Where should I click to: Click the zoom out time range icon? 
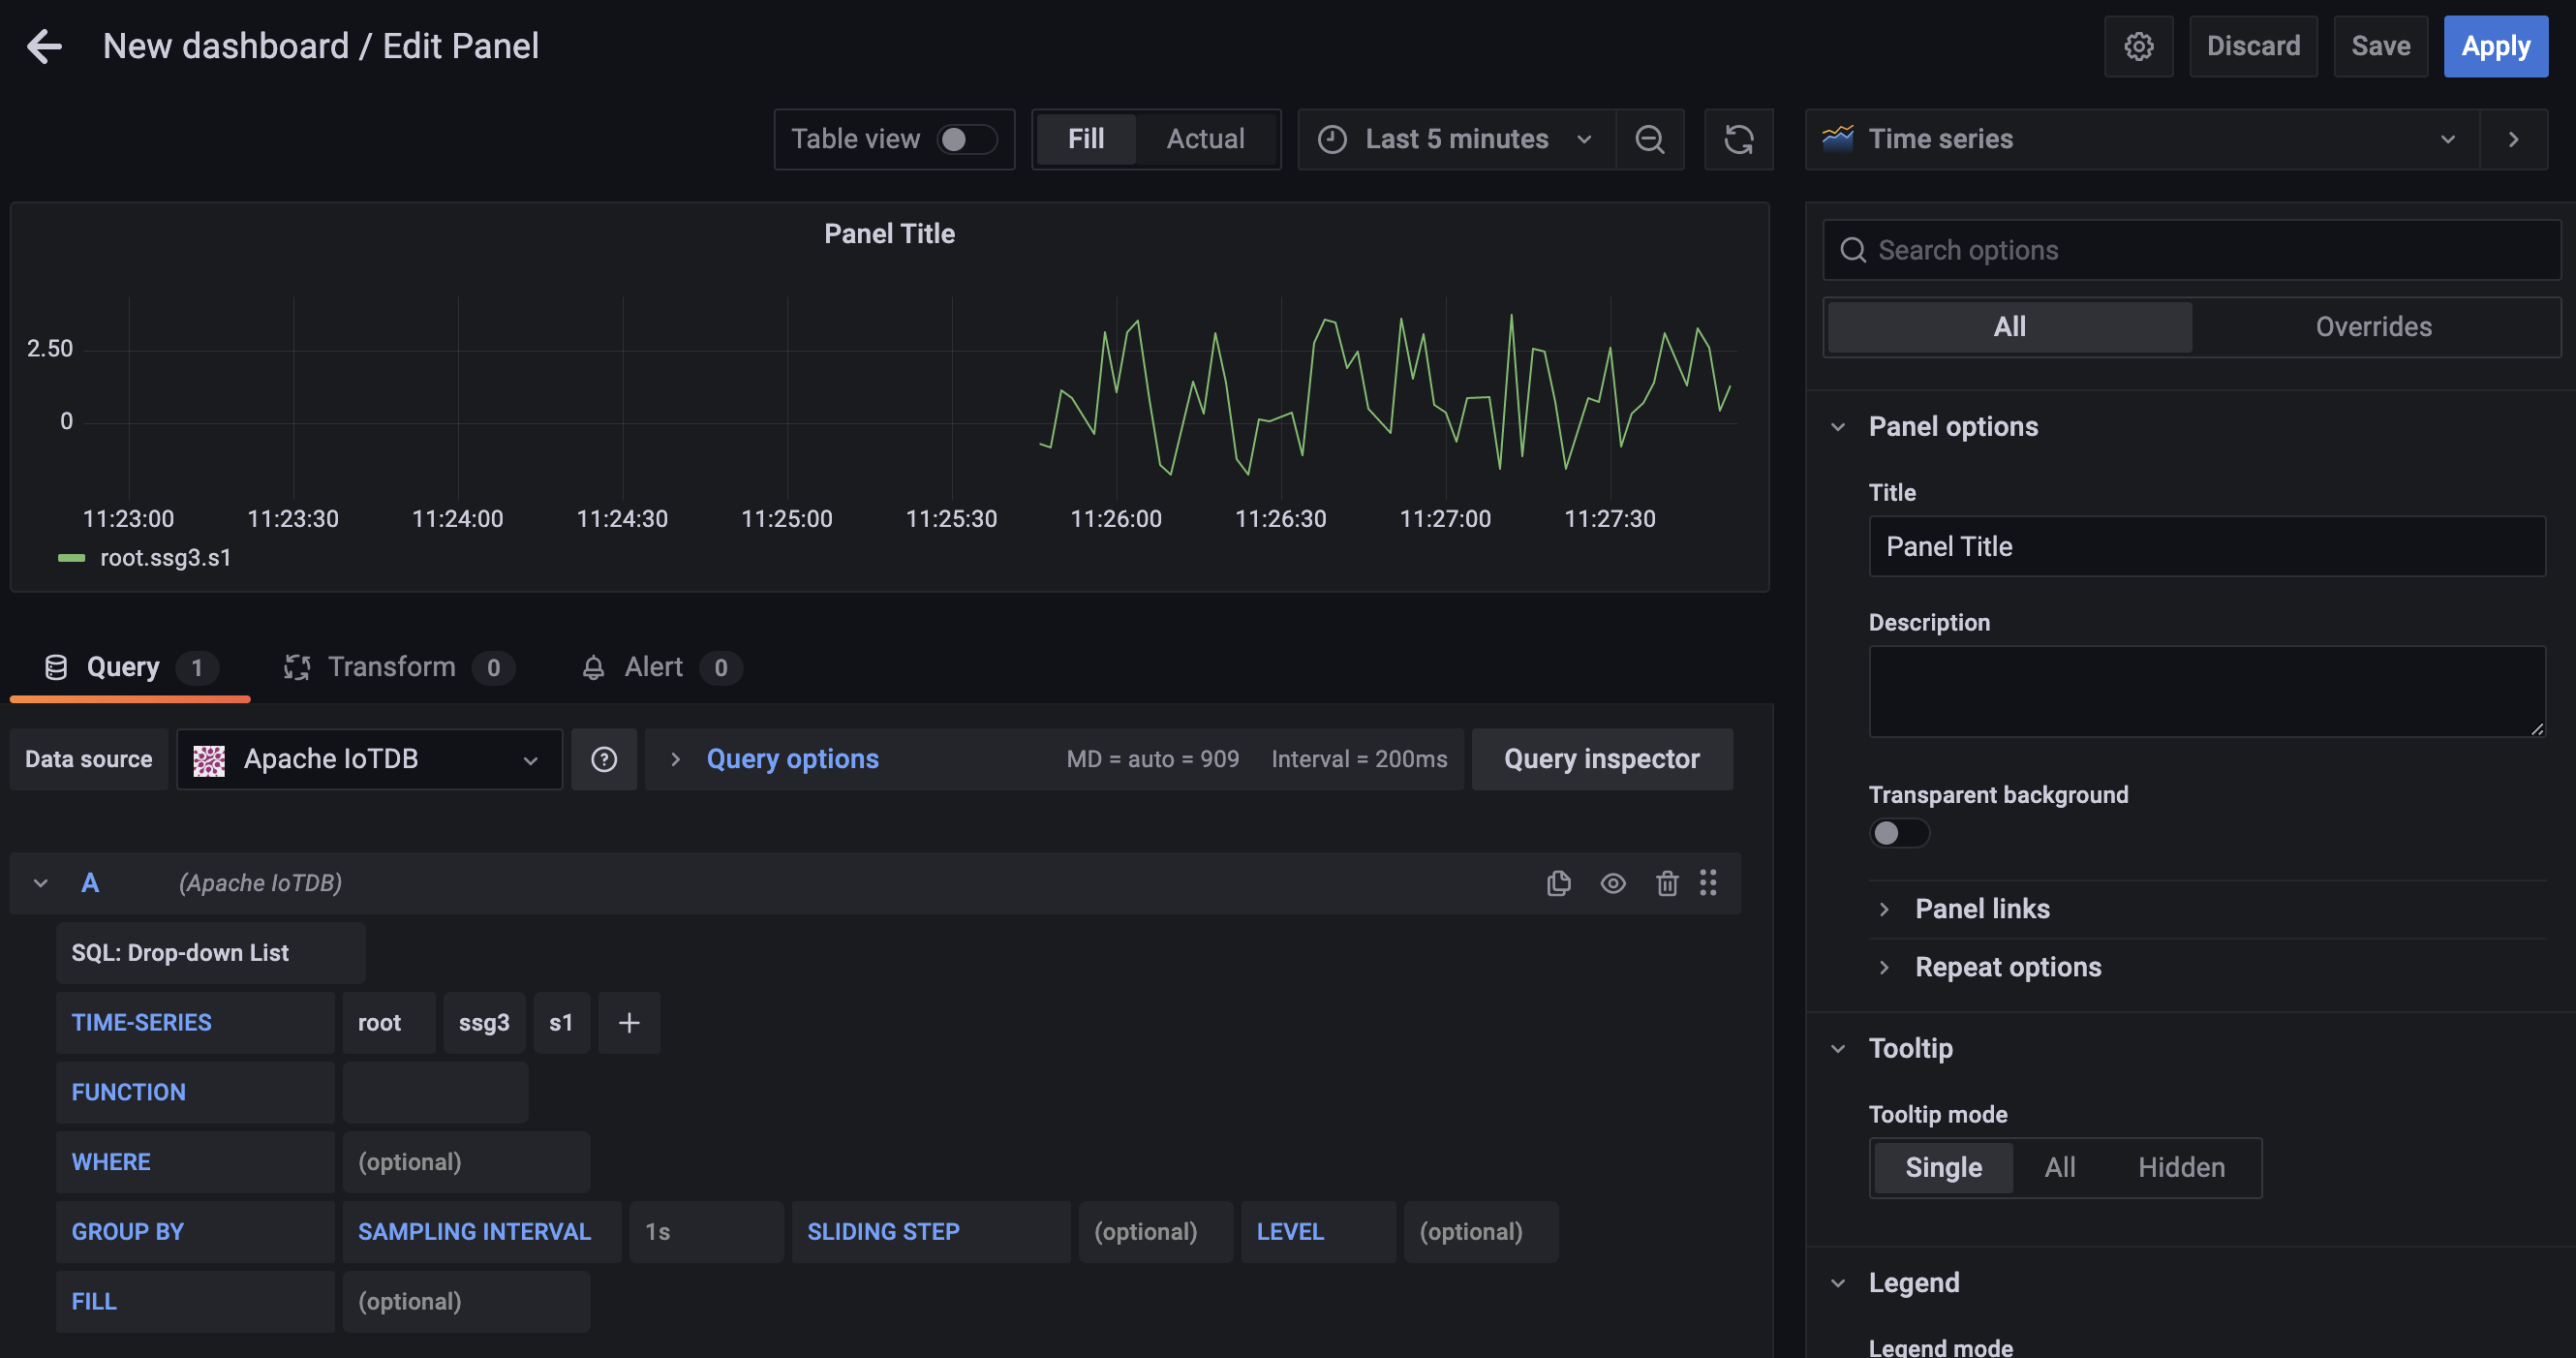click(x=1649, y=139)
